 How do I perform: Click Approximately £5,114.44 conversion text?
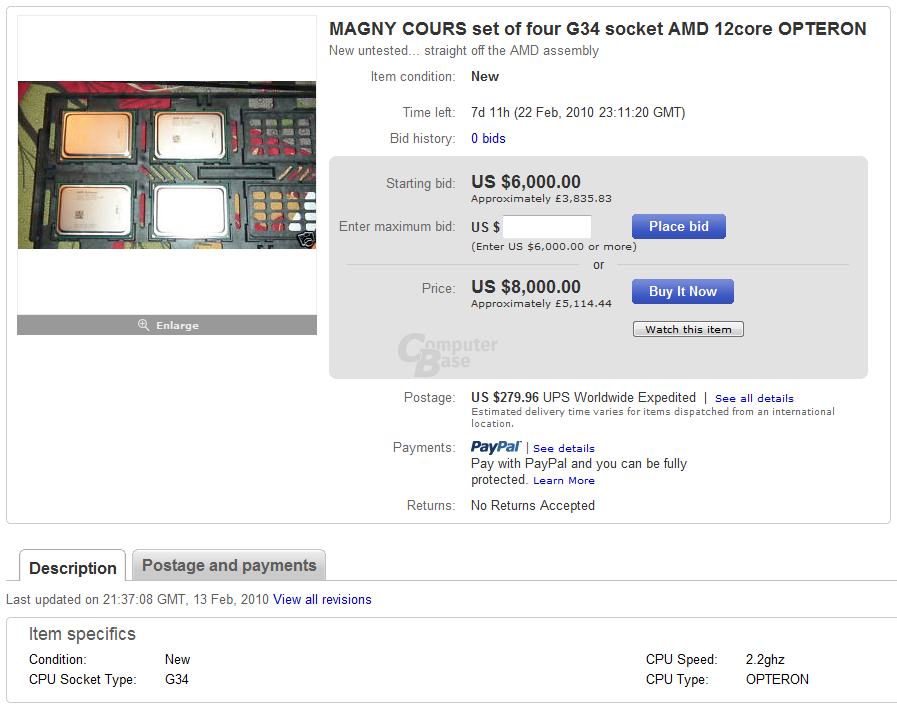(541, 304)
